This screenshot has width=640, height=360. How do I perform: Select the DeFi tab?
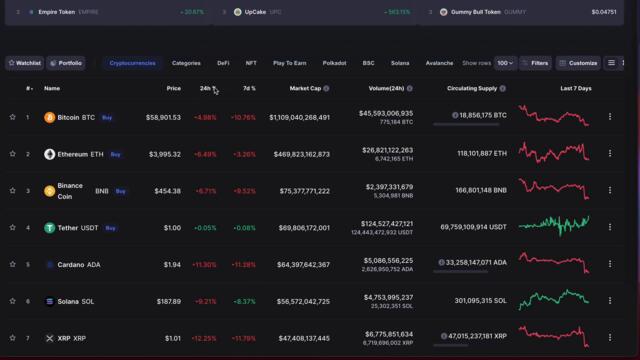[223, 63]
